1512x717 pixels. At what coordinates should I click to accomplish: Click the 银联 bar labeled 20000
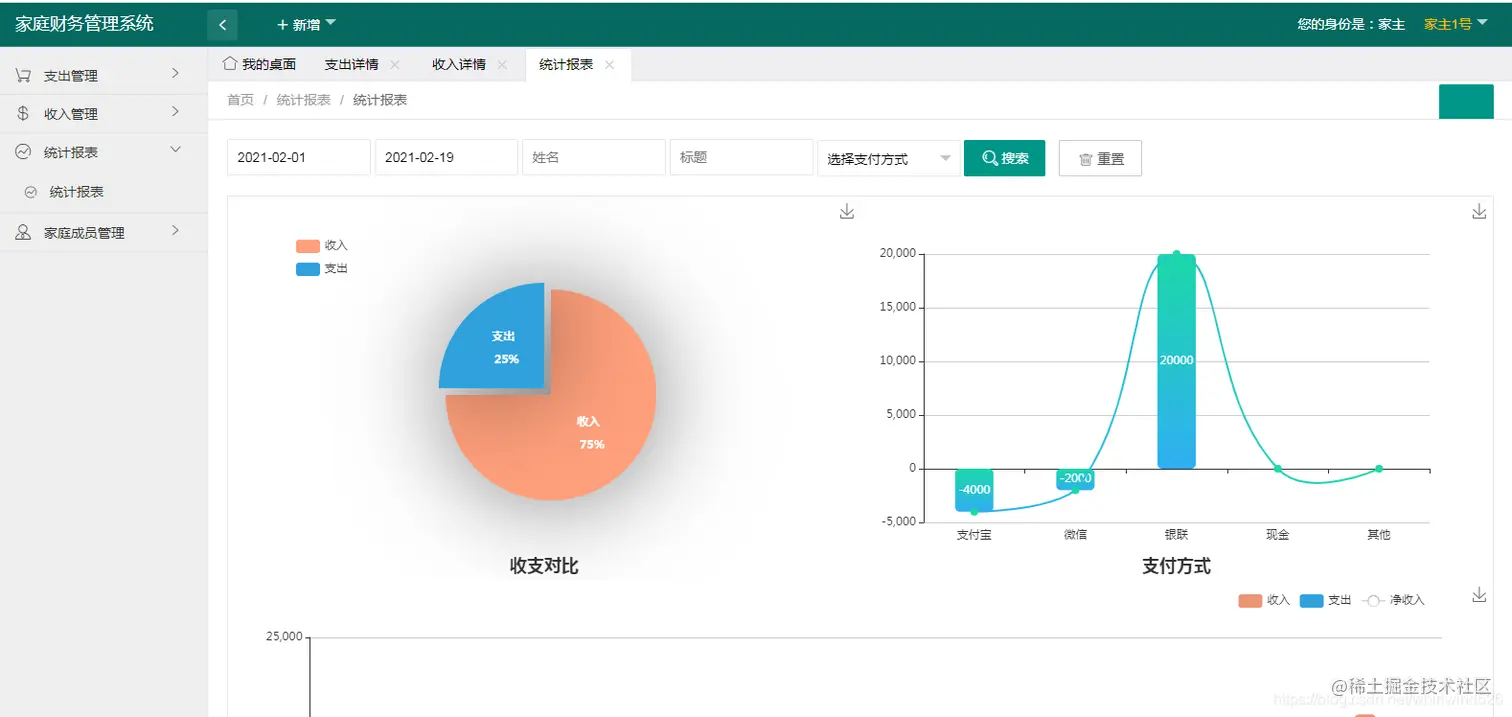coord(1176,361)
